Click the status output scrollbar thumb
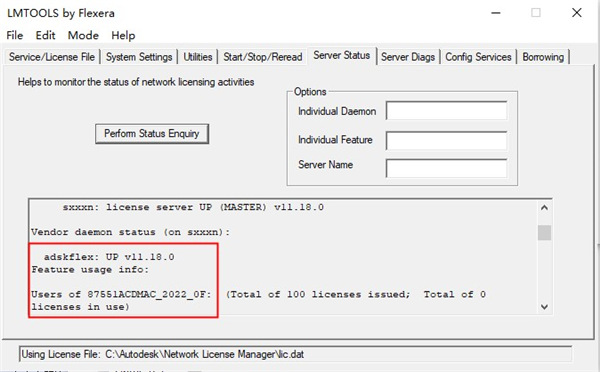The image size is (600, 372). (x=544, y=233)
